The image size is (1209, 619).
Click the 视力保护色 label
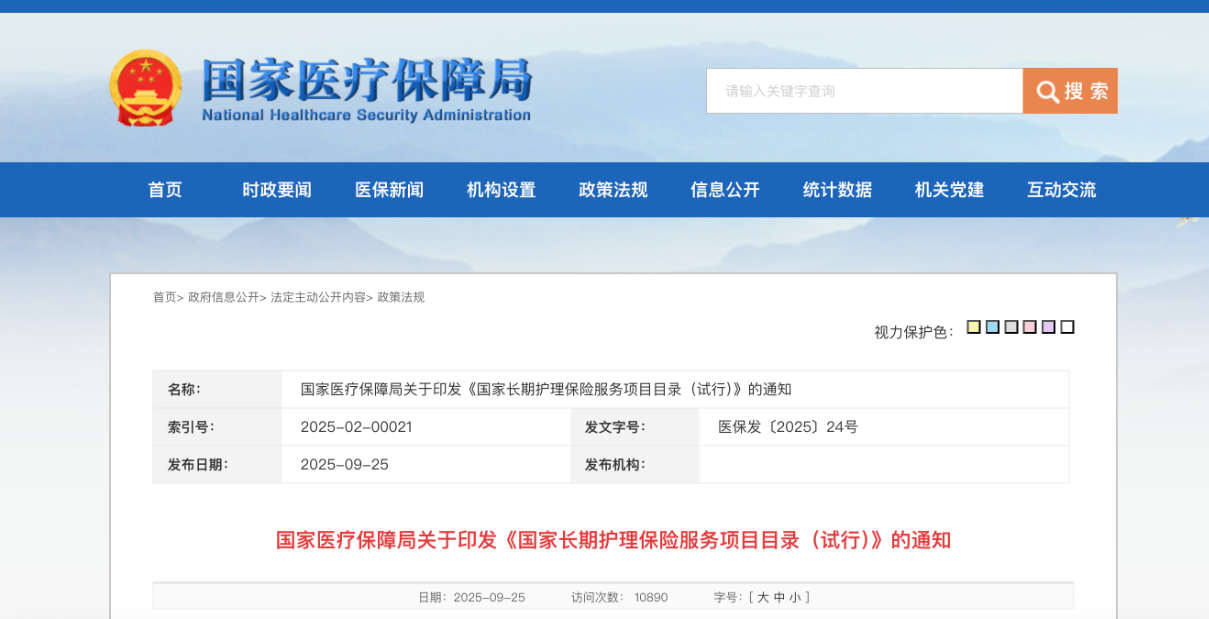[x=914, y=332]
